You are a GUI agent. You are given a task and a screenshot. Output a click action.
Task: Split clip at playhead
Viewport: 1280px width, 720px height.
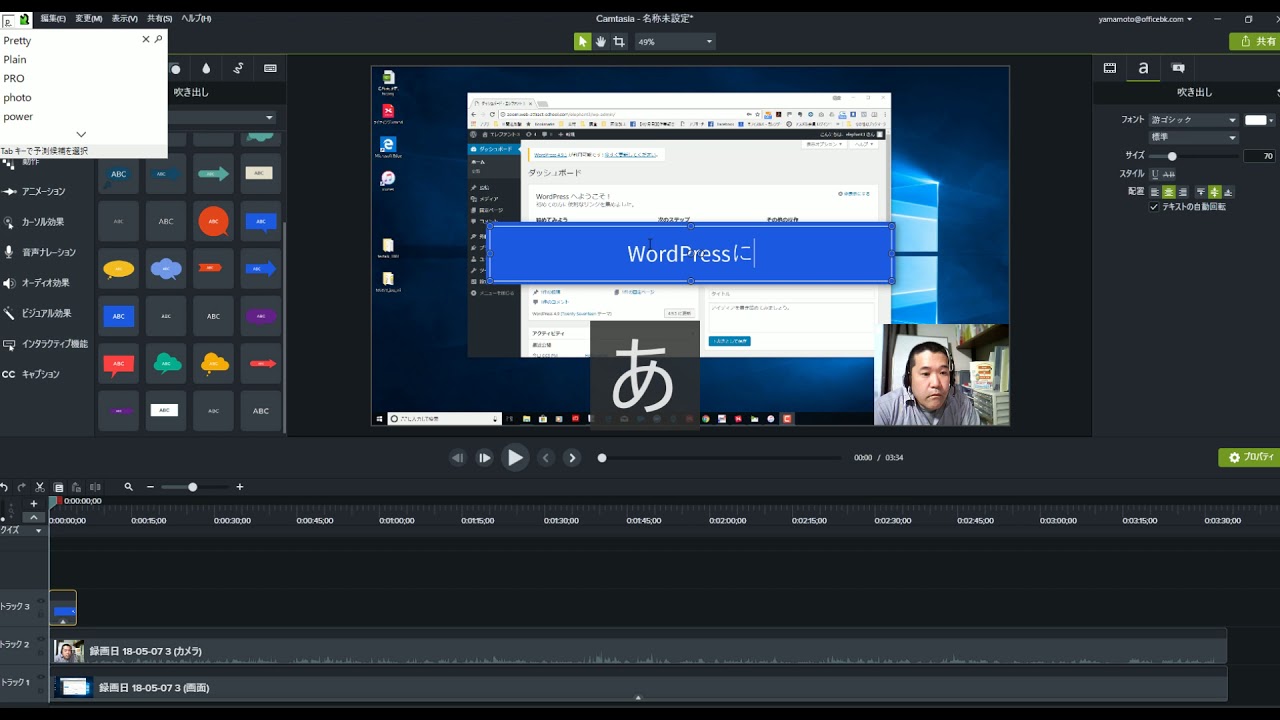pos(95,487)
